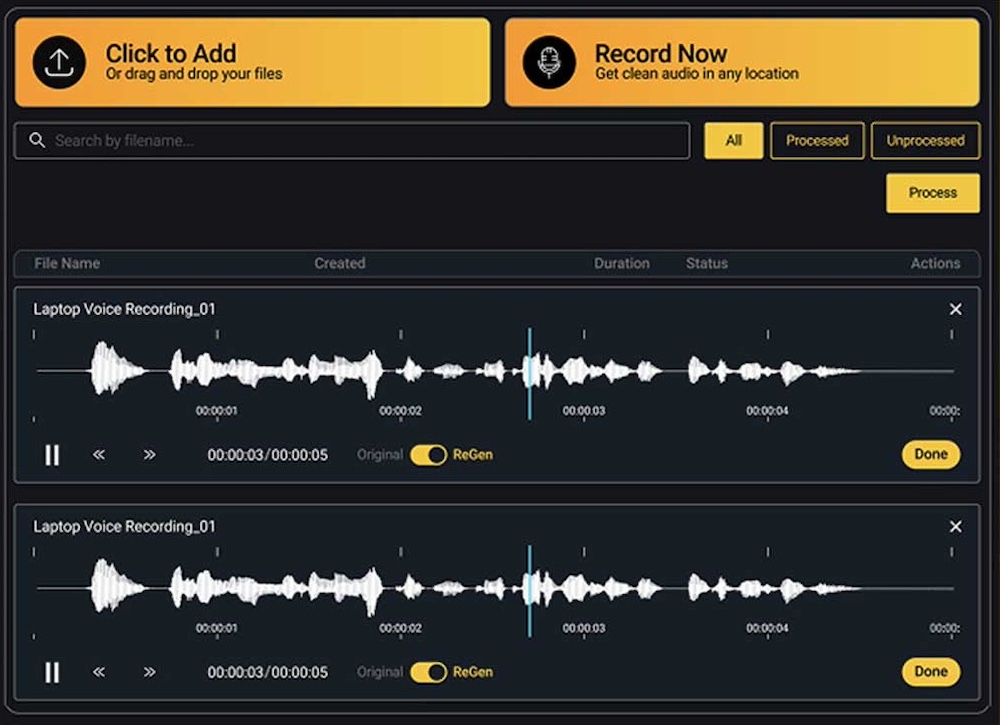1000x725 pixels.
Task: Toggle Original/ReGen switch on first recording
Action: pos(429,455)
